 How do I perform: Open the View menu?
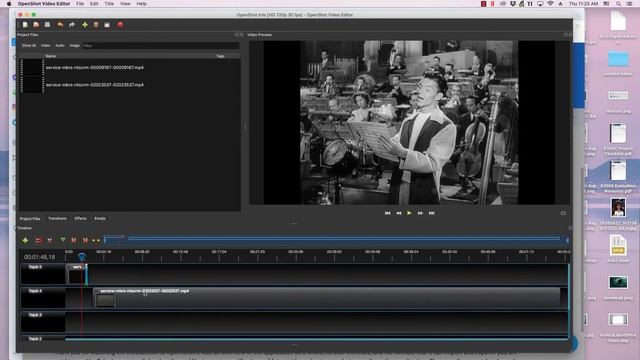pyautogui.click(x=125, y=4)
